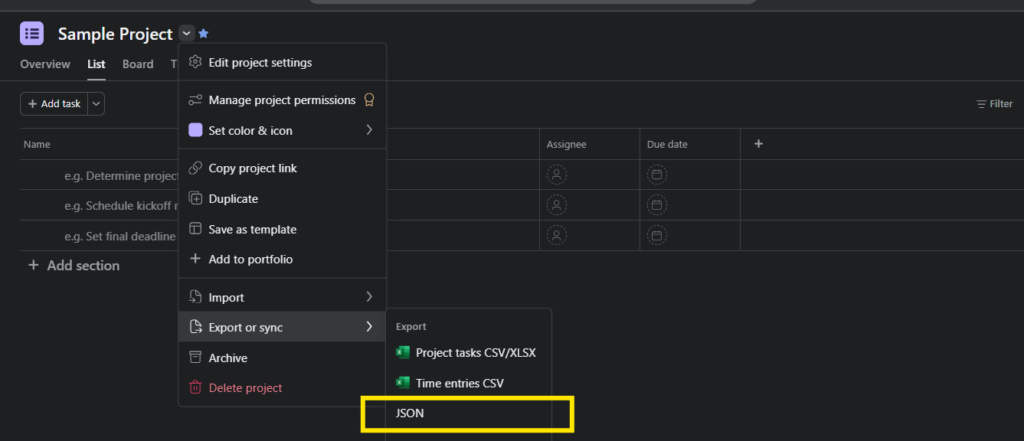Star the Sample Project as favorite

(x=203, y=34)
